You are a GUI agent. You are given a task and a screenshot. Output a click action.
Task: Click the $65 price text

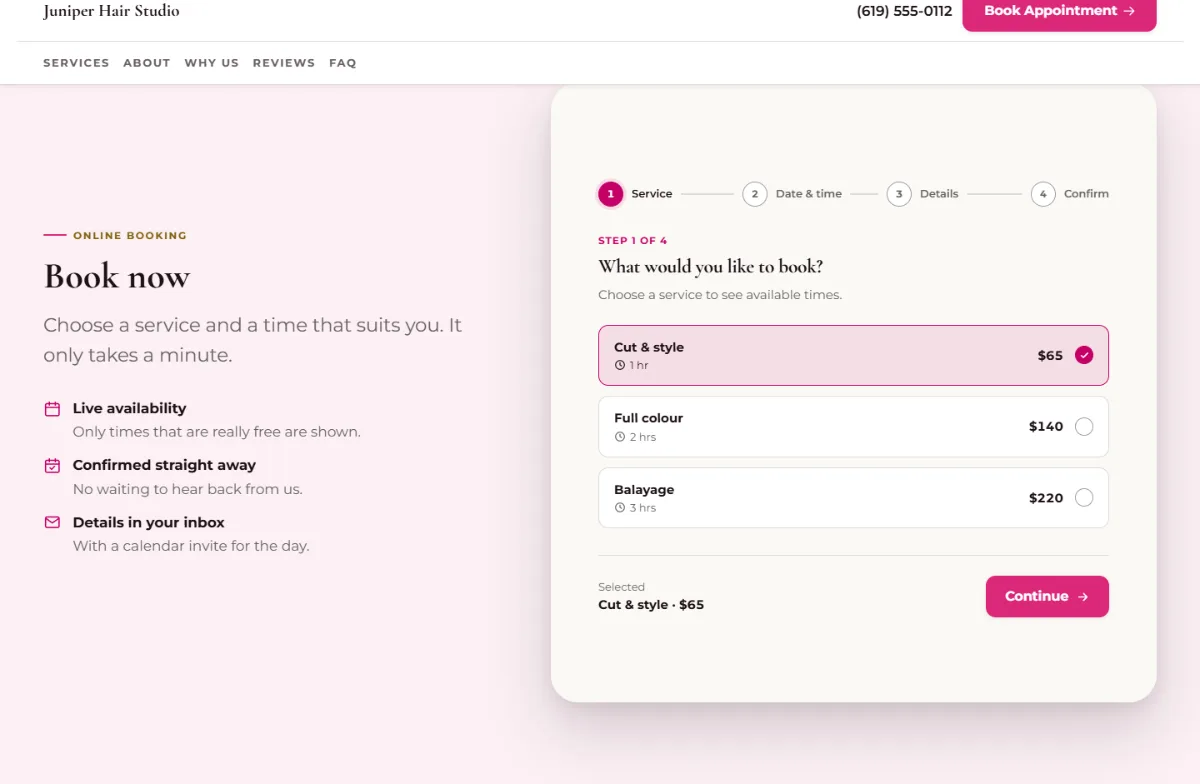[x=1050, y=356]
